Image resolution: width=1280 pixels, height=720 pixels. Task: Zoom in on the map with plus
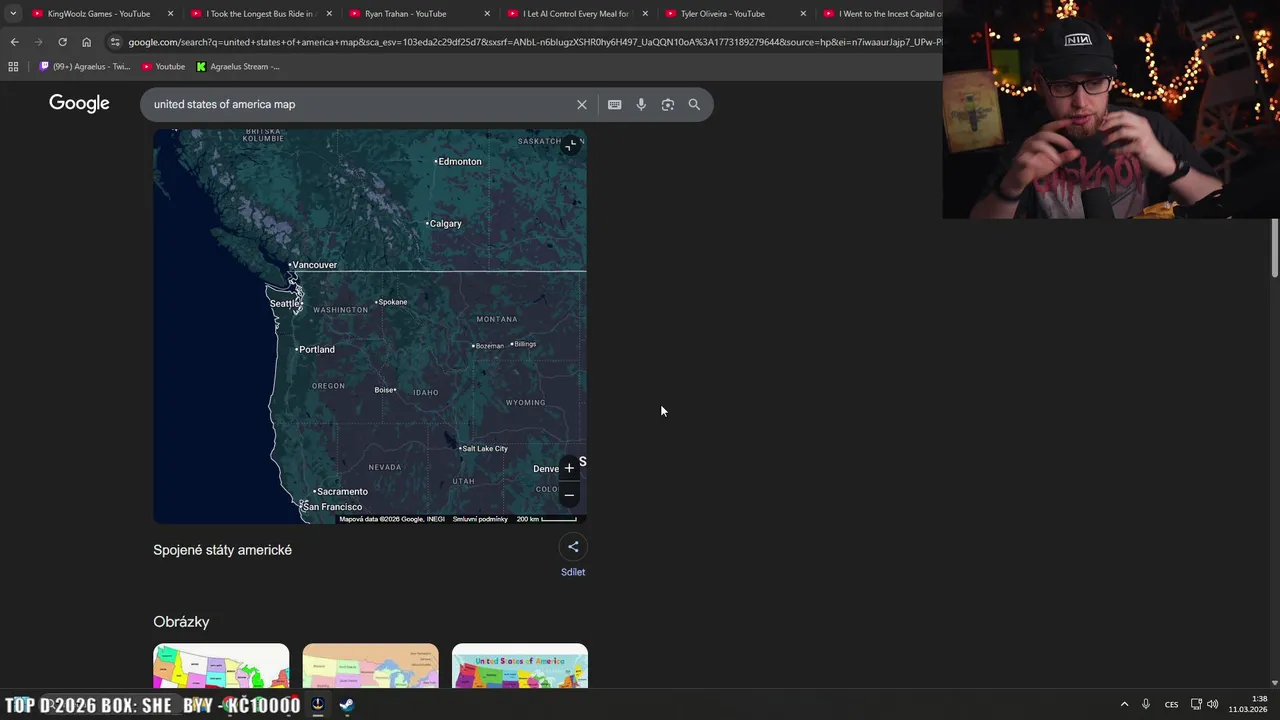(x=569, y=468)
